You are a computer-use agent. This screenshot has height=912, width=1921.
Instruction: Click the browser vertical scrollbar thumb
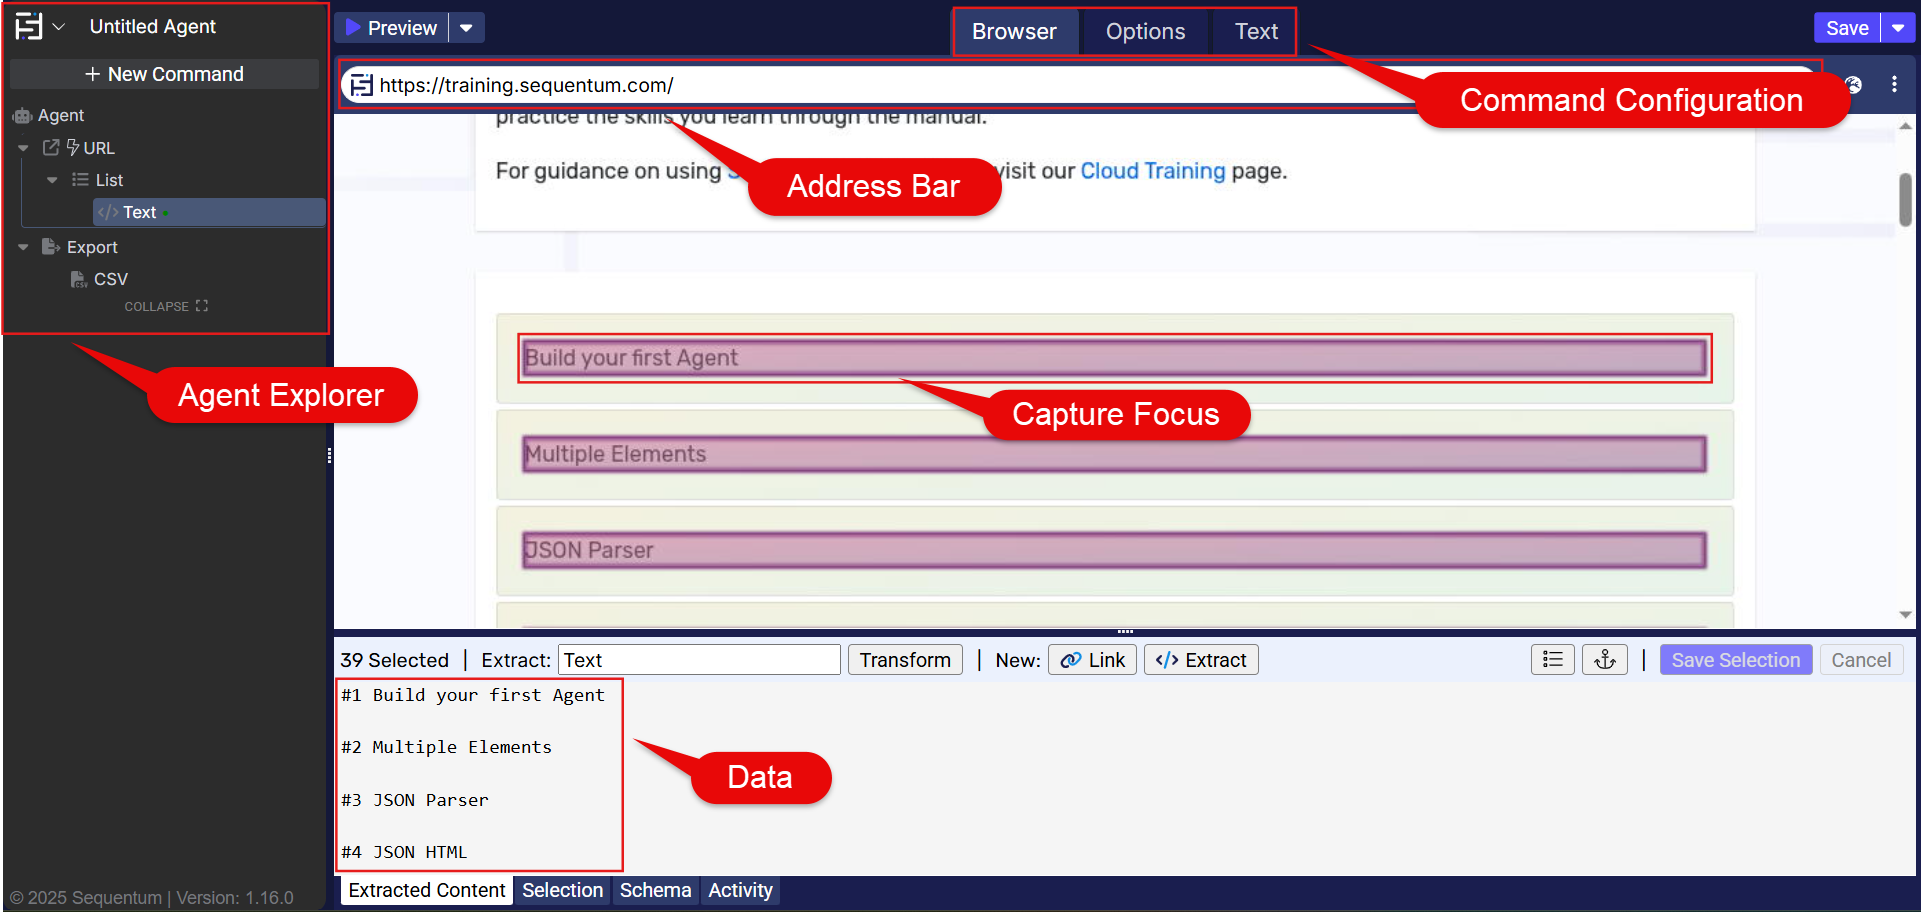(x=1905, y=200)
